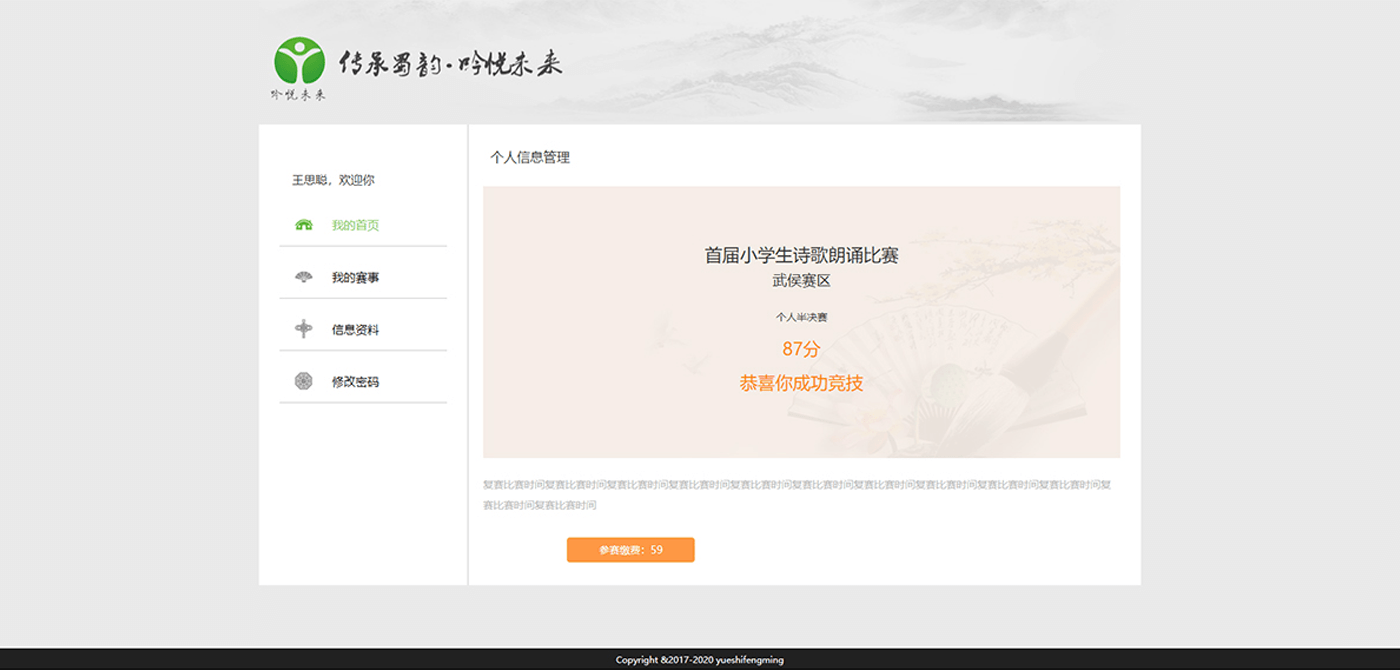Open the 我的赛事 menu item
Image resolution: width=1400 pixels, height=670 pixels.
(x=355, y=277)
